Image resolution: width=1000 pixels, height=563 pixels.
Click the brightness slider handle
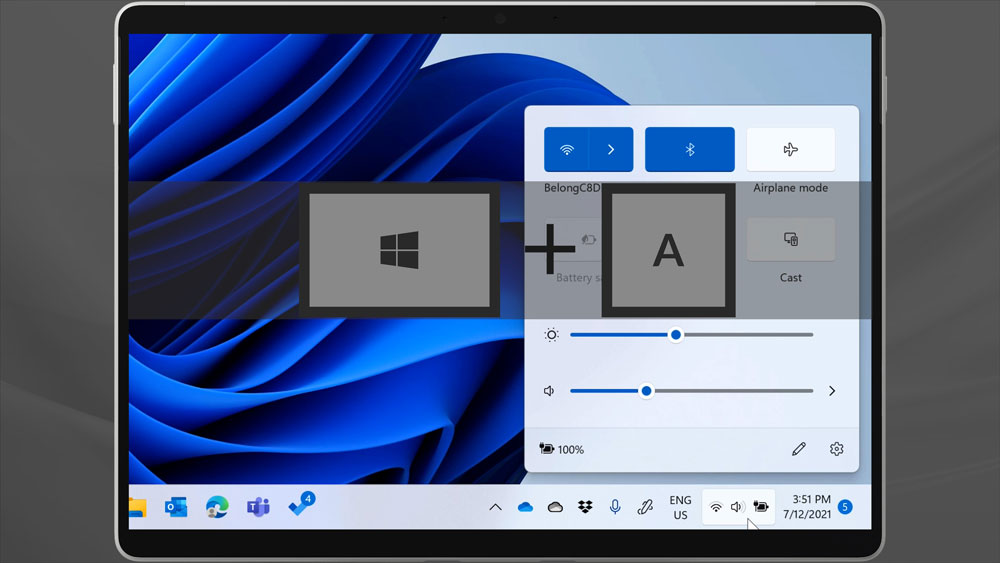676,335
